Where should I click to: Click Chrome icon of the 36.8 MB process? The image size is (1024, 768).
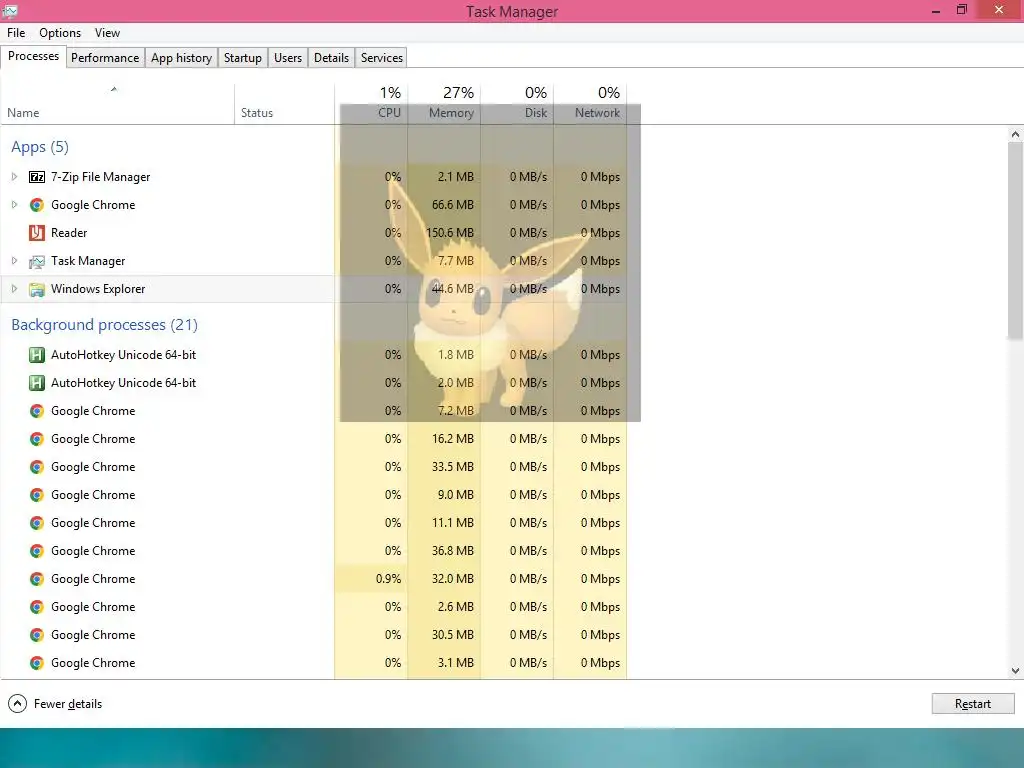pyautogui.click(x=37, y=551)
